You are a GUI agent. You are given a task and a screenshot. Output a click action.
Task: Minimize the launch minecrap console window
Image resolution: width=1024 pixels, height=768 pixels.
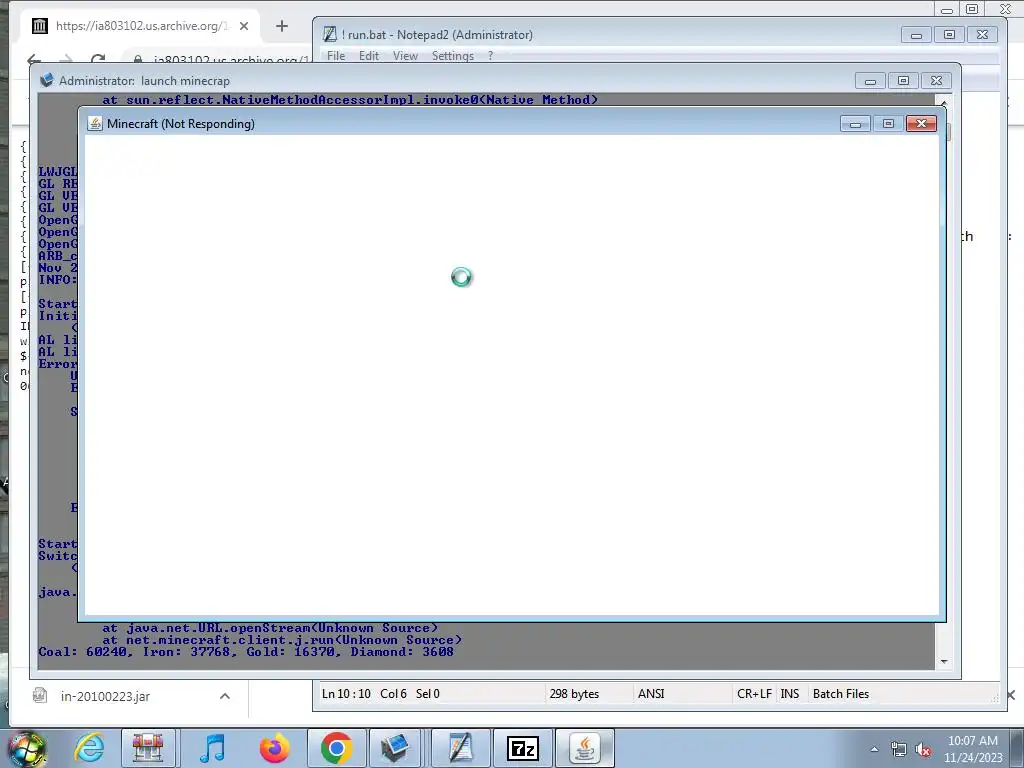pos(870,81)
